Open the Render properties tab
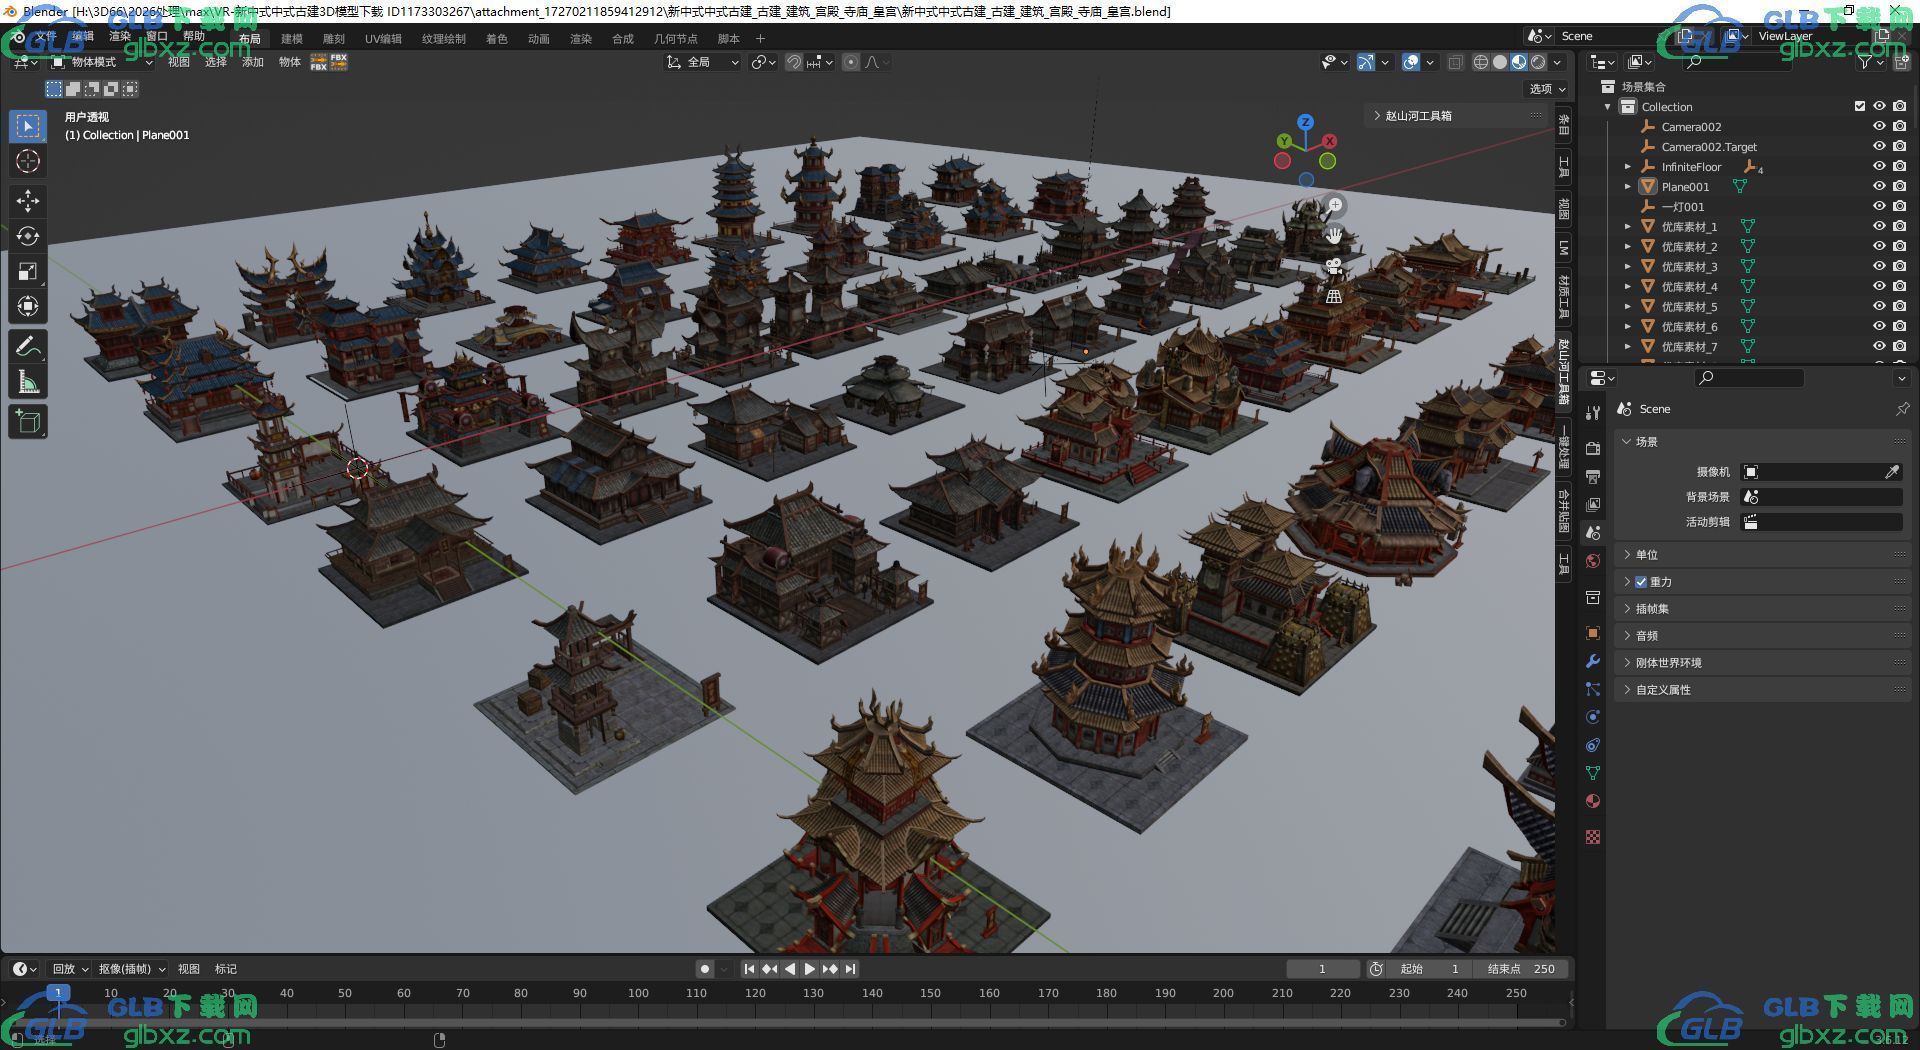The height and width of the screenshot is (1050, 1920). click(1593, 448)
